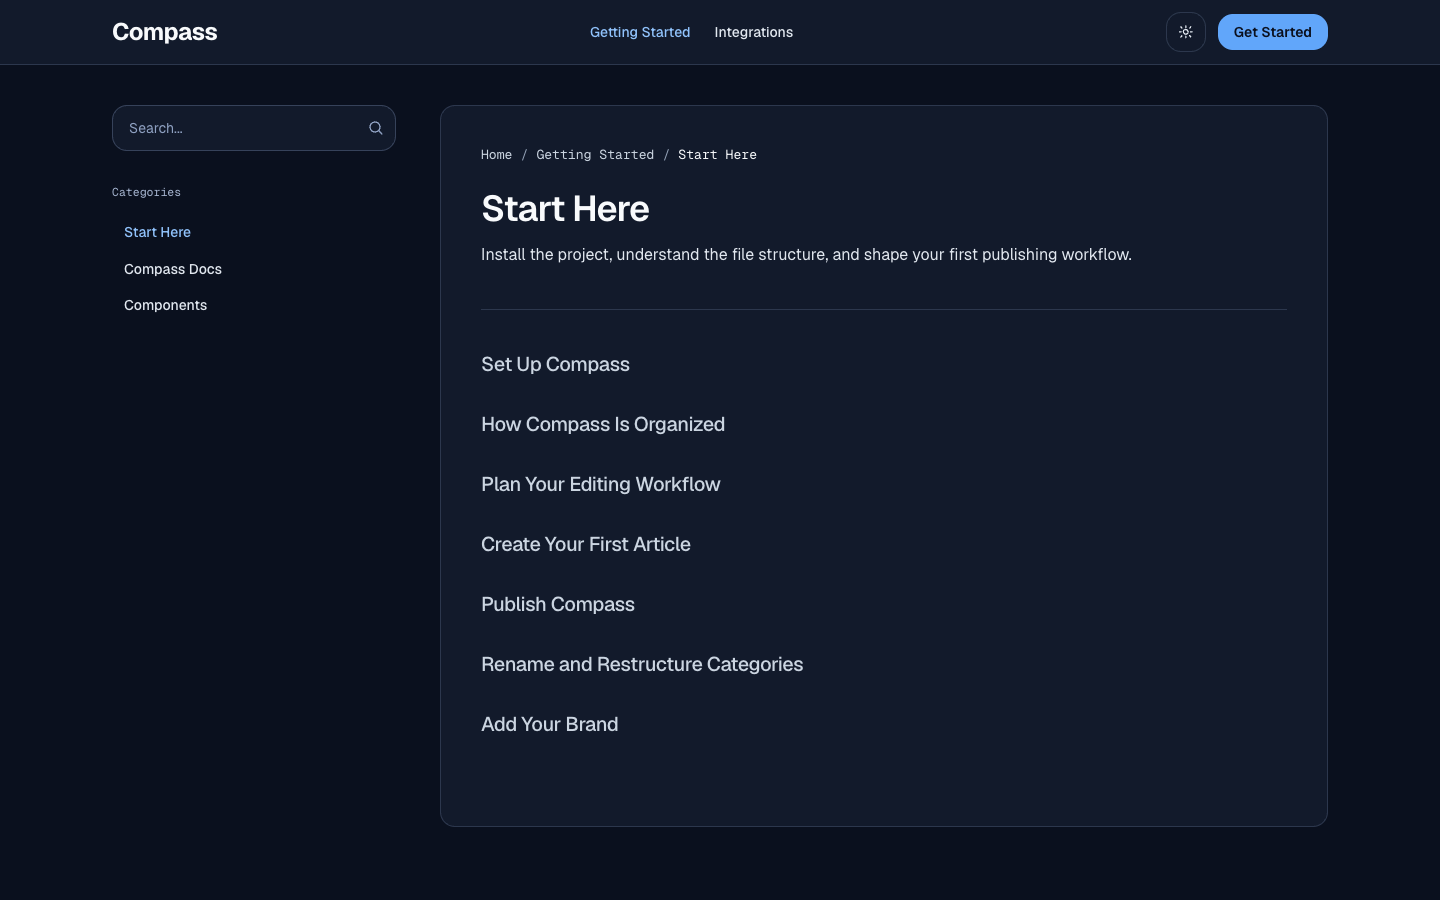Select Start Here in Categories sidebar
The image size is (1440, 900).
click(157, 232)
